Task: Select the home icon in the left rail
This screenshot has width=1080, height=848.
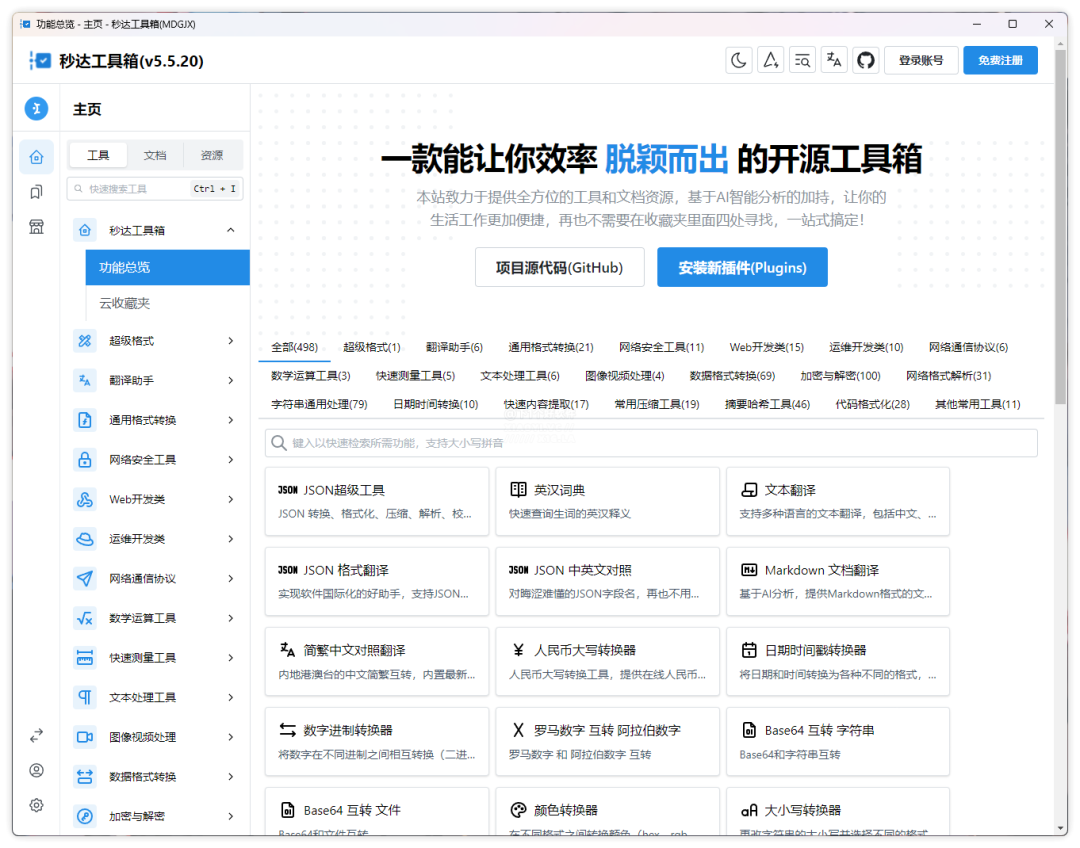Action: pos(37,157)
